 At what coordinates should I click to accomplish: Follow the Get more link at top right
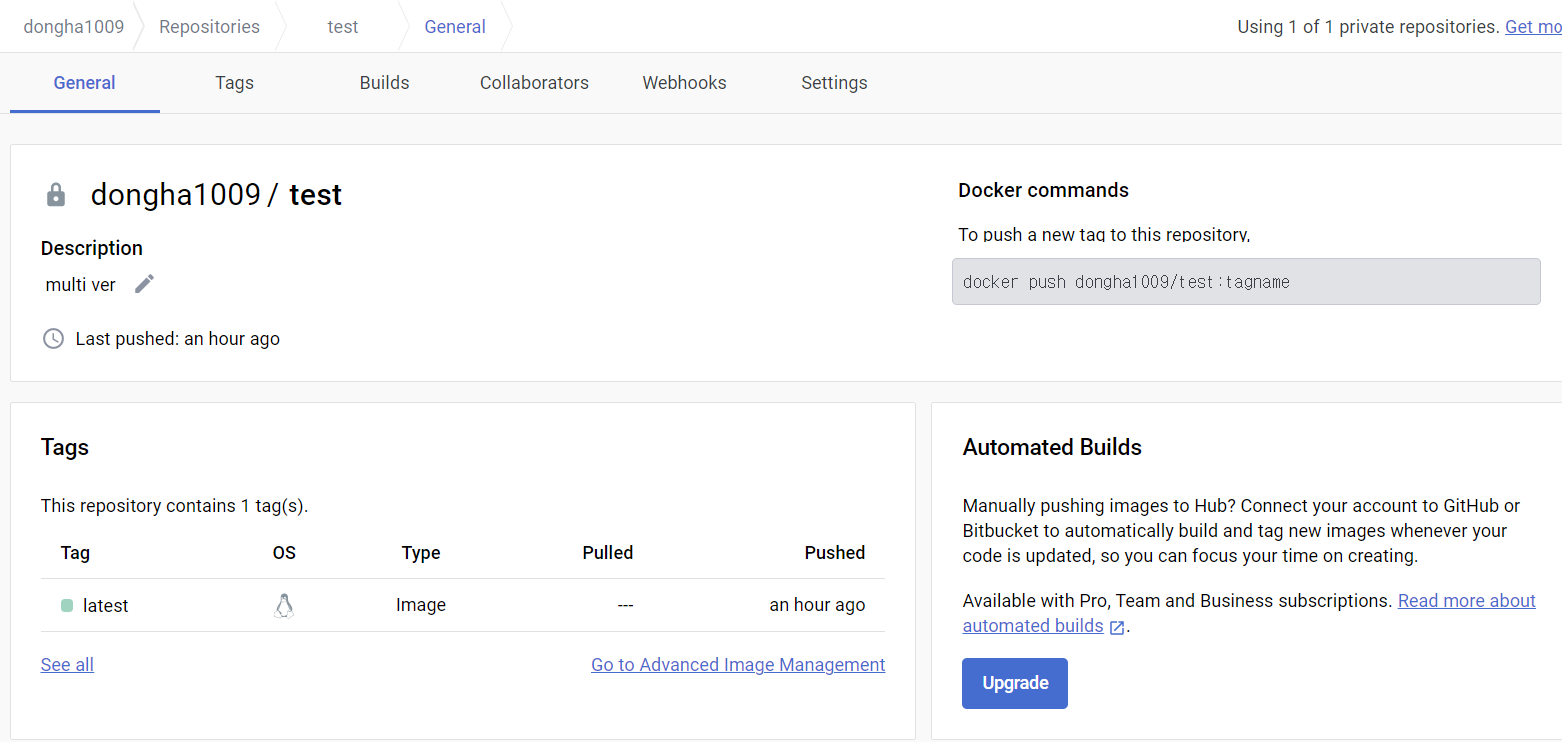[x=1533, y=27]
